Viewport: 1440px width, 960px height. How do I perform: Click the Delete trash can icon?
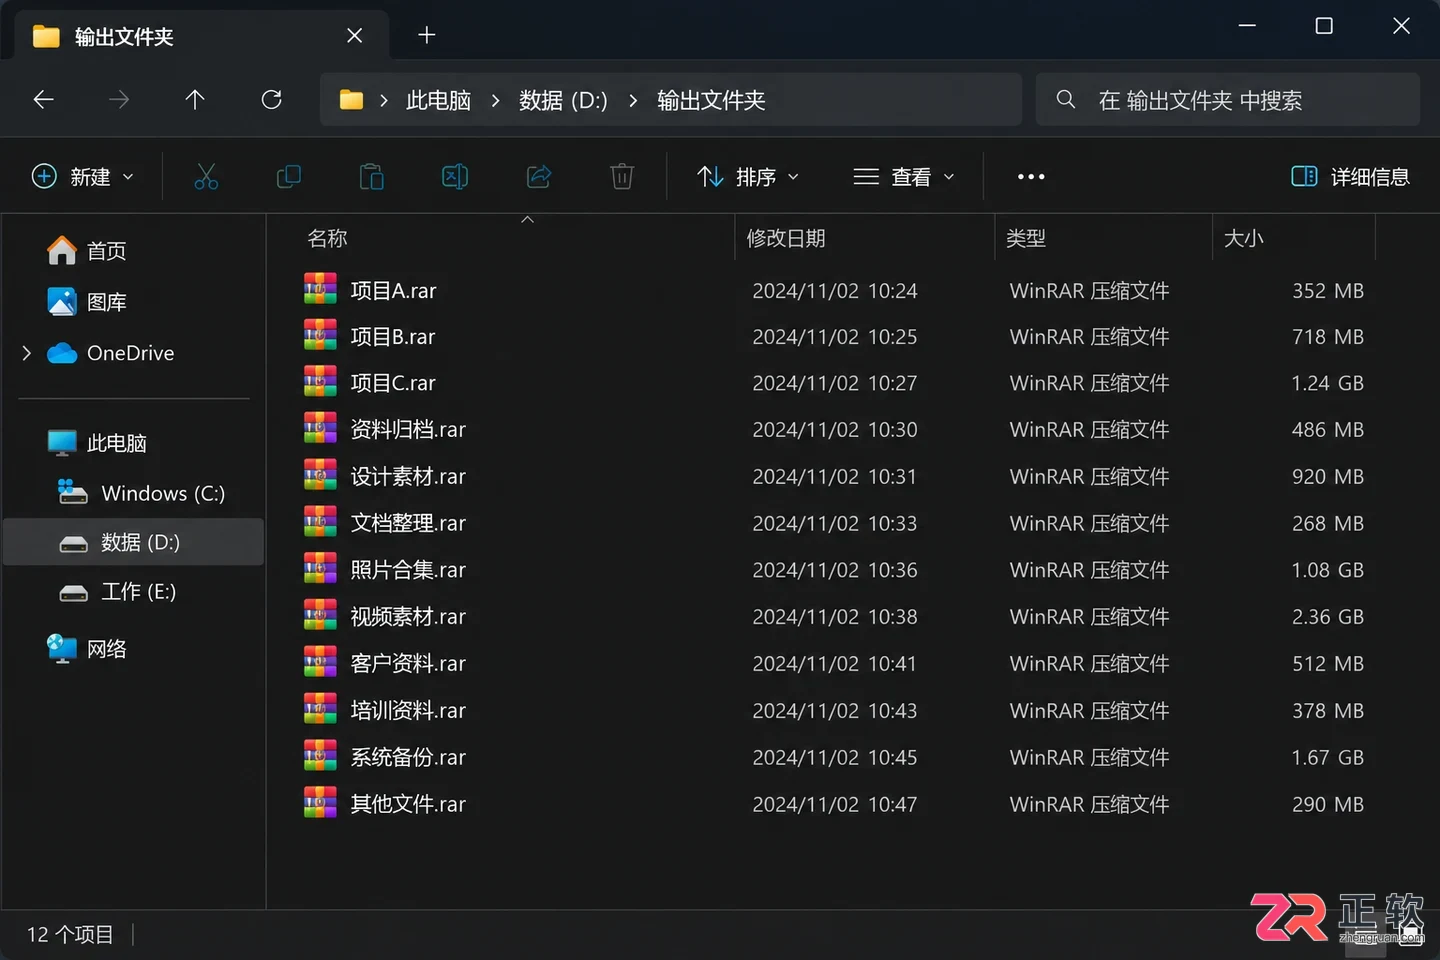coord(622,177)
